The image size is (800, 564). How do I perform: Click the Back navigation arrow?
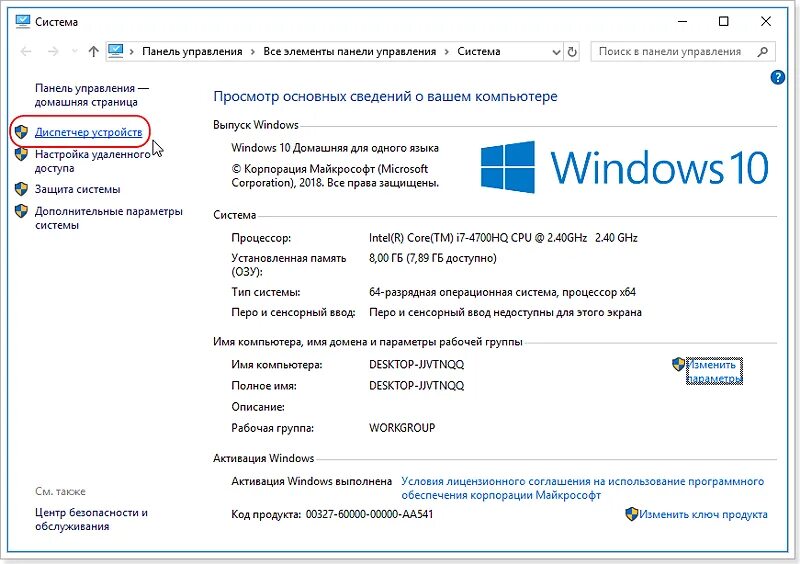(x=26, y=52)
